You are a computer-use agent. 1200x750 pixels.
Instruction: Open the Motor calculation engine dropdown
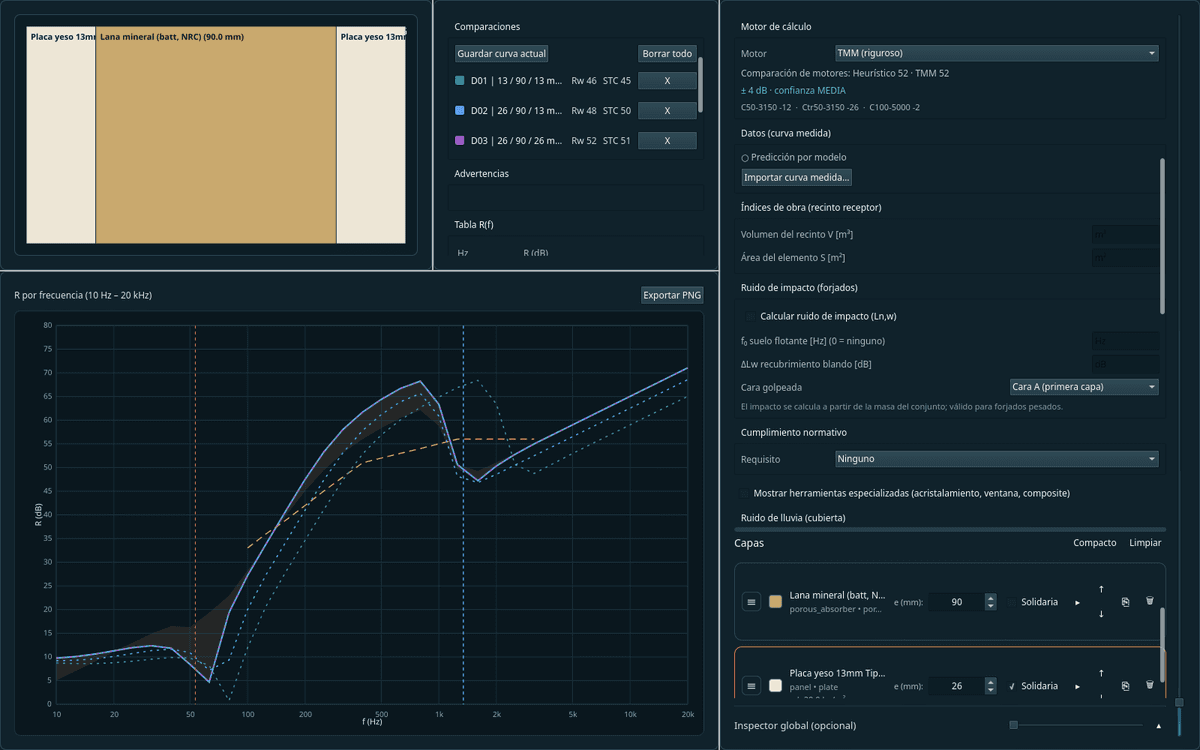(x=997, y=53)
